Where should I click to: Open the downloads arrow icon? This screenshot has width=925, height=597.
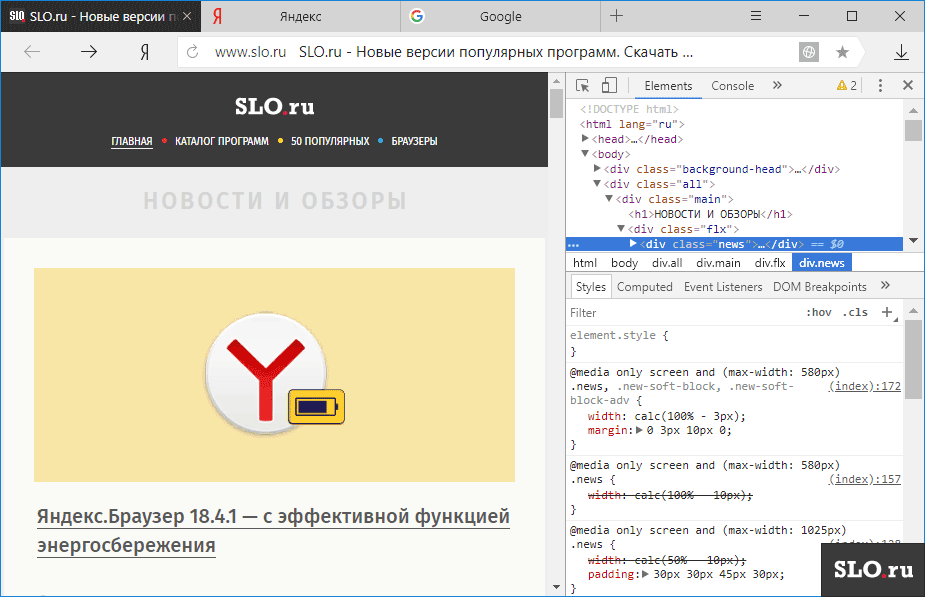(x=901, y=52)
